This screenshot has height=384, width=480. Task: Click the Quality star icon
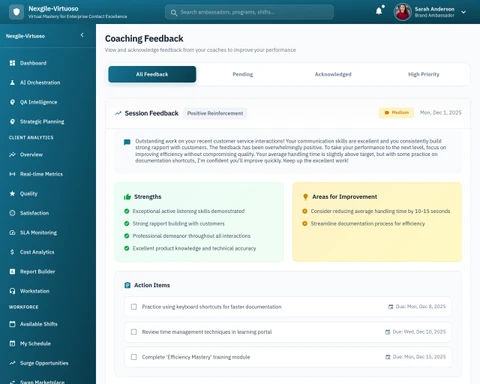(12, 193)
